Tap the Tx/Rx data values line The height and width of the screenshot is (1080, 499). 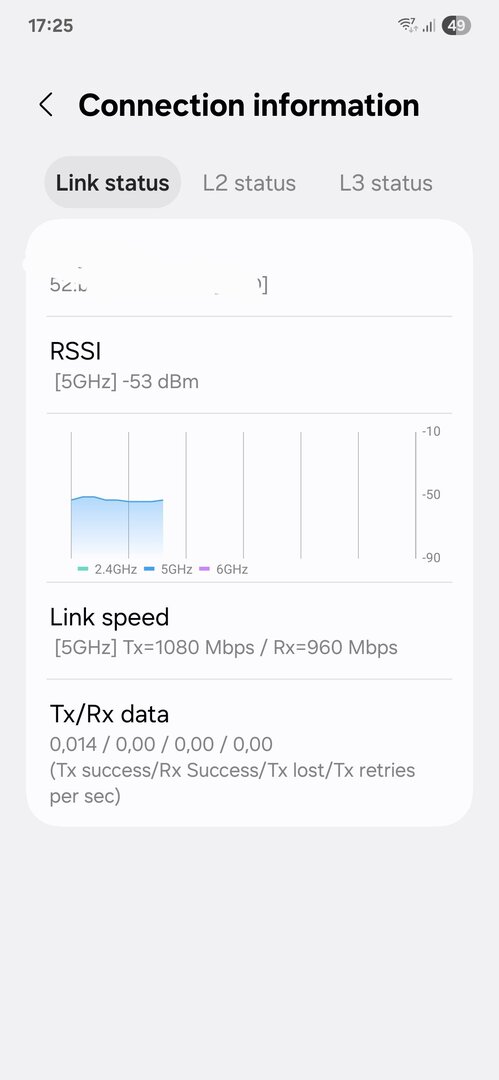click(x=161, y=745)
